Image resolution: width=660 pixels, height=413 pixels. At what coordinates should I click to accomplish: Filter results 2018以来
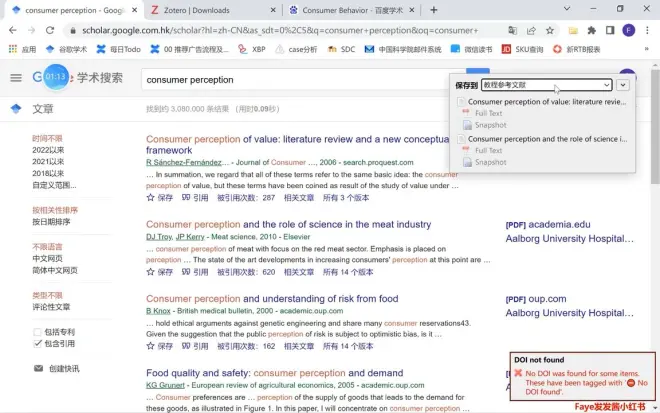tap(48, 173)
